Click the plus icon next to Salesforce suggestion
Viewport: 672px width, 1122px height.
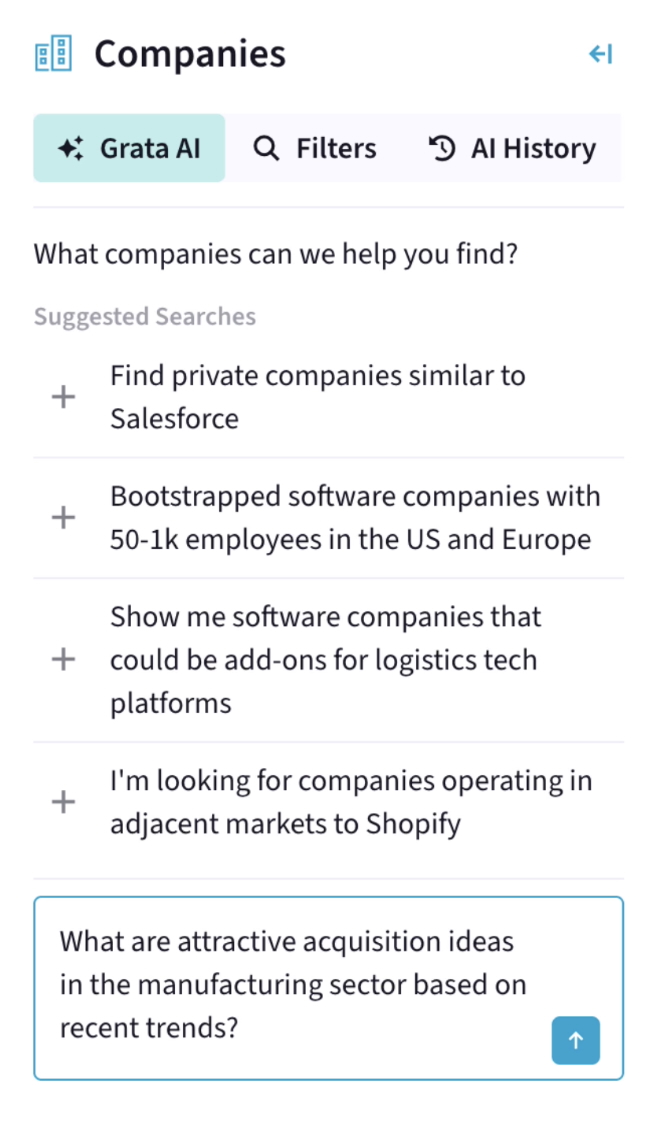click(x=62, y=396)
